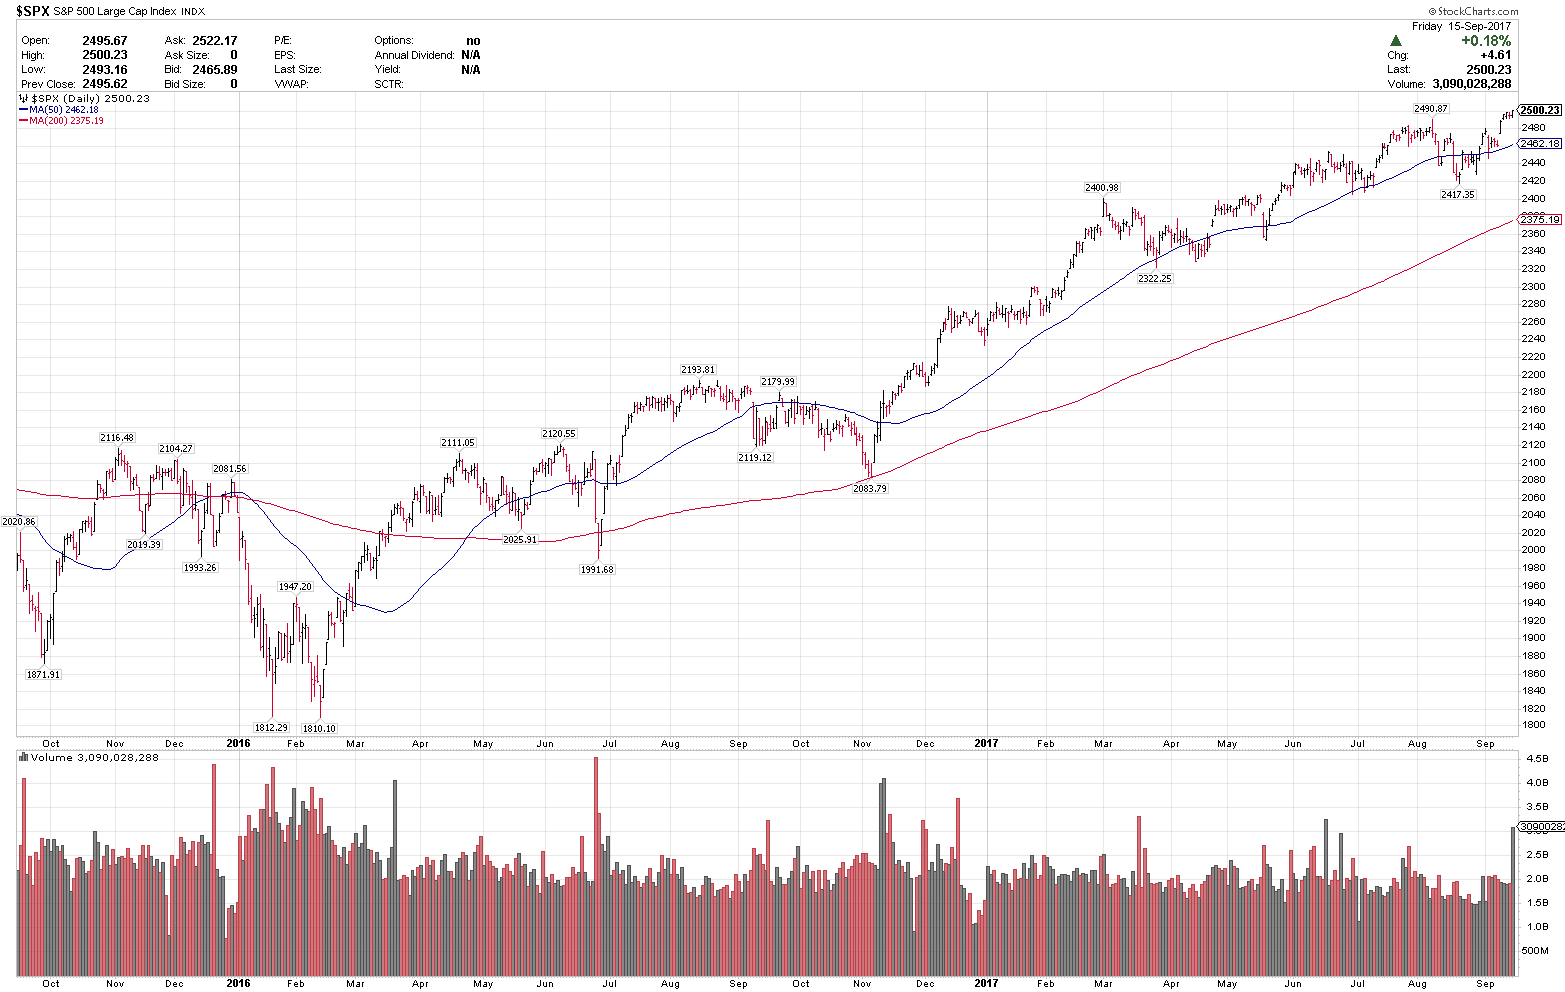Click the 2025.91 low annotation

point(520,540)
